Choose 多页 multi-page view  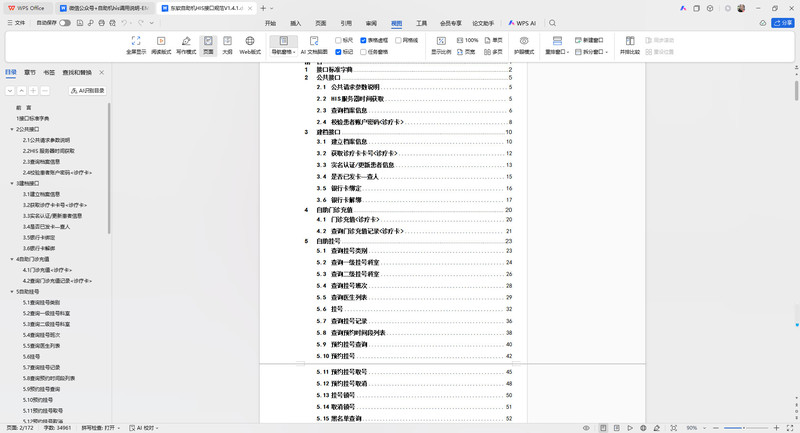493,52
